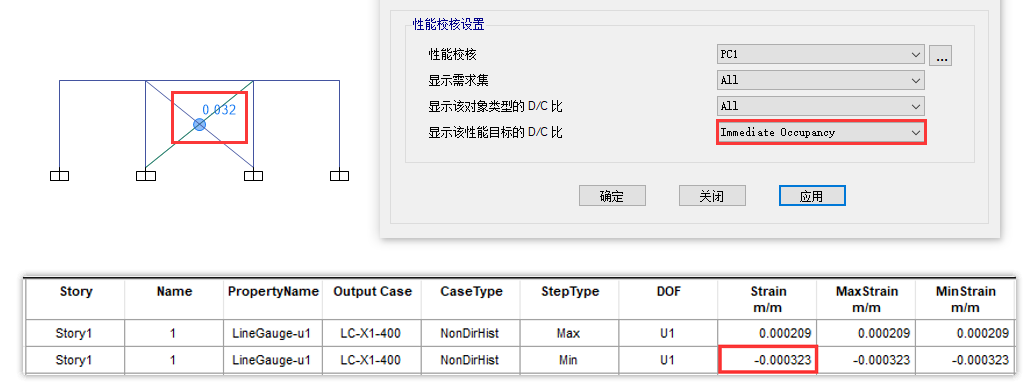Click the second support symbol from the left
Image resolution: width=1035 pixels, height=389 pixels.
146,176
